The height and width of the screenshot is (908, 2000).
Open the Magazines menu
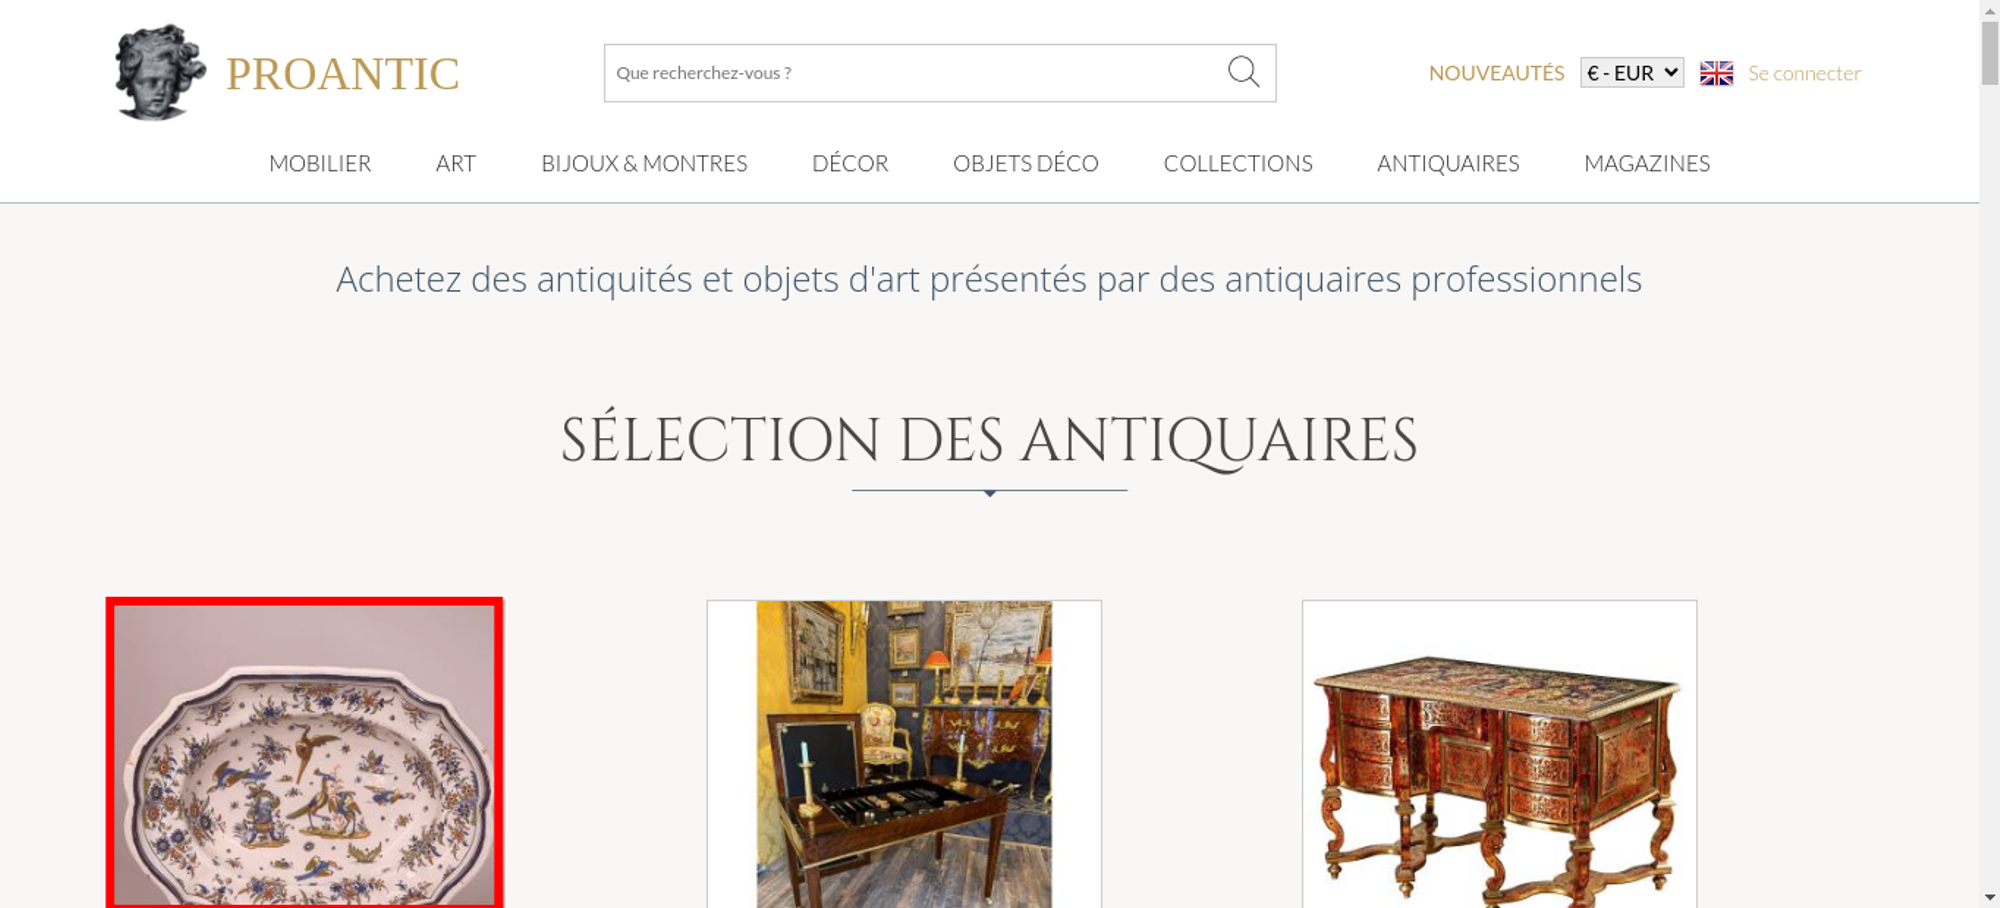1647,163
